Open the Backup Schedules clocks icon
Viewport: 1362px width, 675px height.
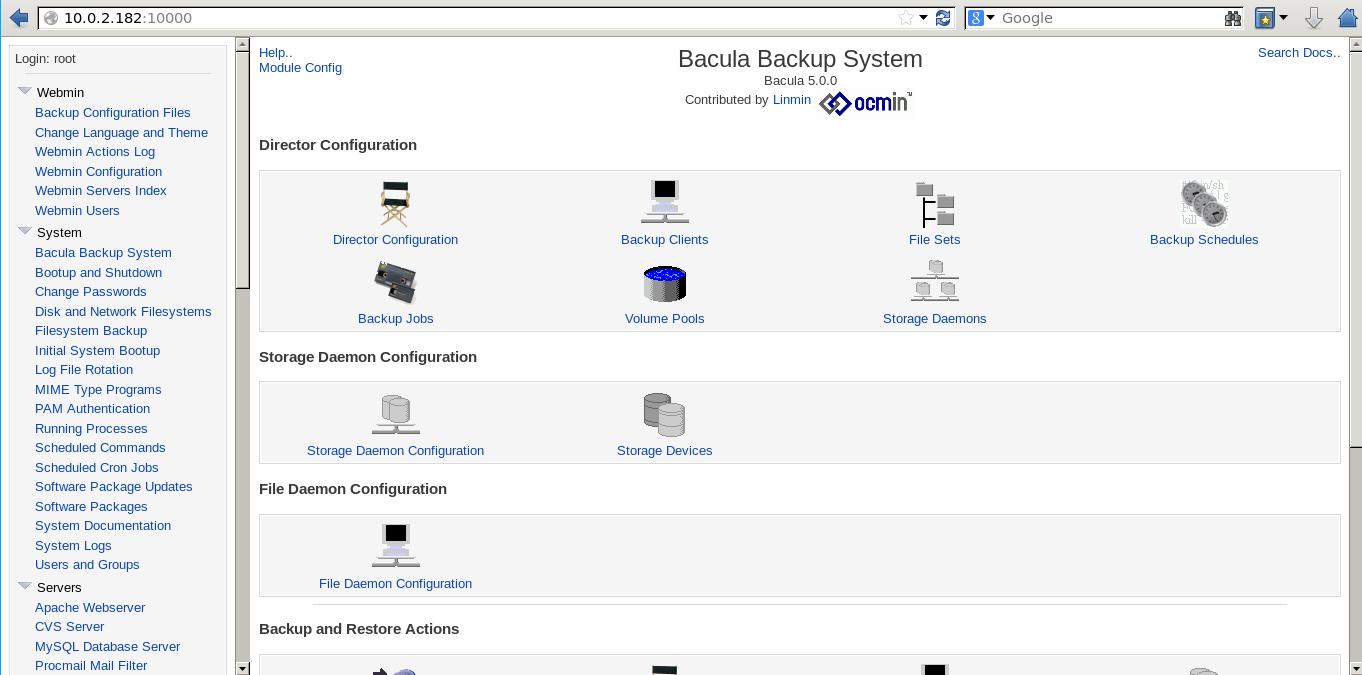point(1204,203)
